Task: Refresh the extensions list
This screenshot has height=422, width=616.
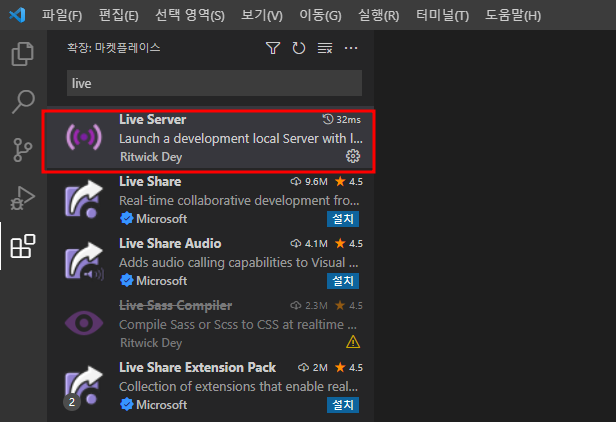Action: pos(299,48)
